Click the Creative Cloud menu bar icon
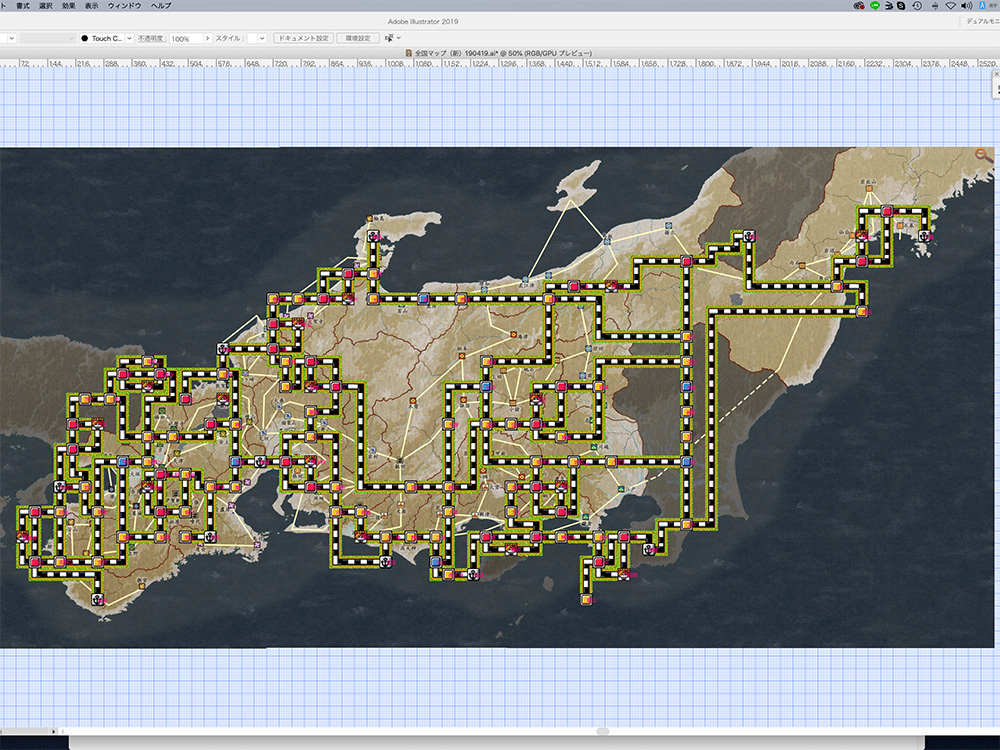The image size is (1000, 750). (859, 5)
